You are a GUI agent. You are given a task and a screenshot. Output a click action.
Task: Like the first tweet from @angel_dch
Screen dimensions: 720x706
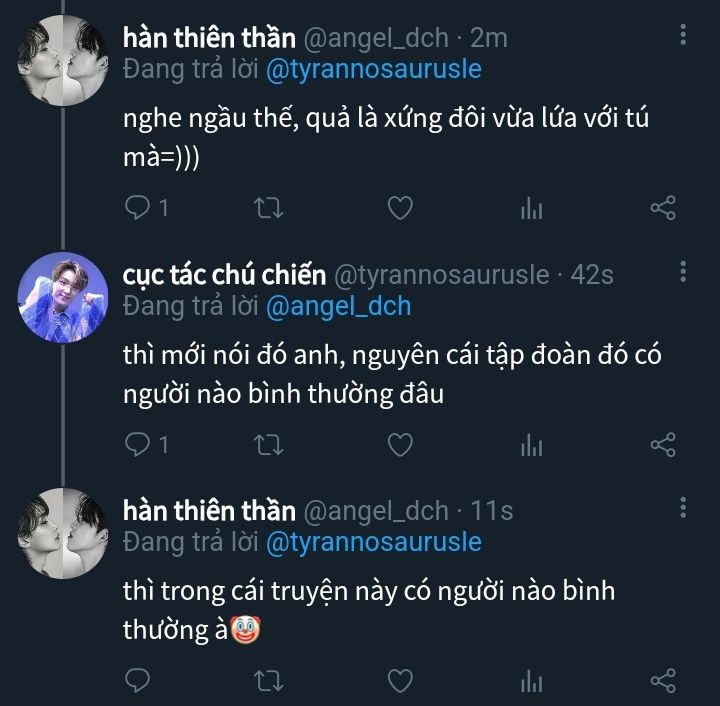400,208
